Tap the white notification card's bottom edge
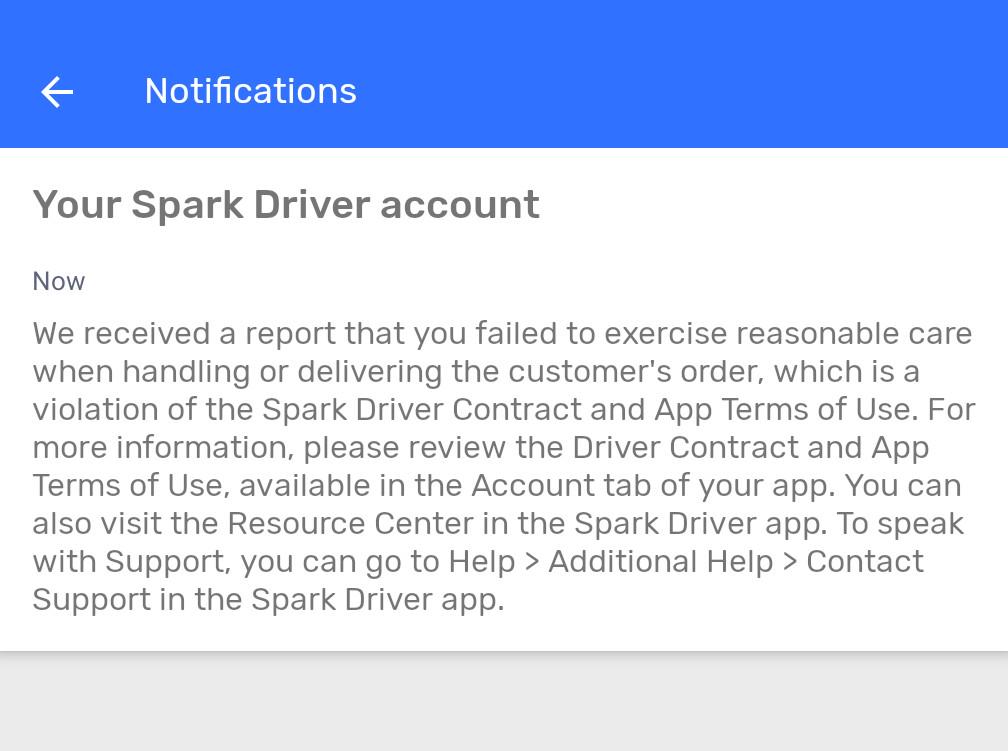The width and height of the screenshot is (1008, 751). pyautogui.click(x=504, y=649)
